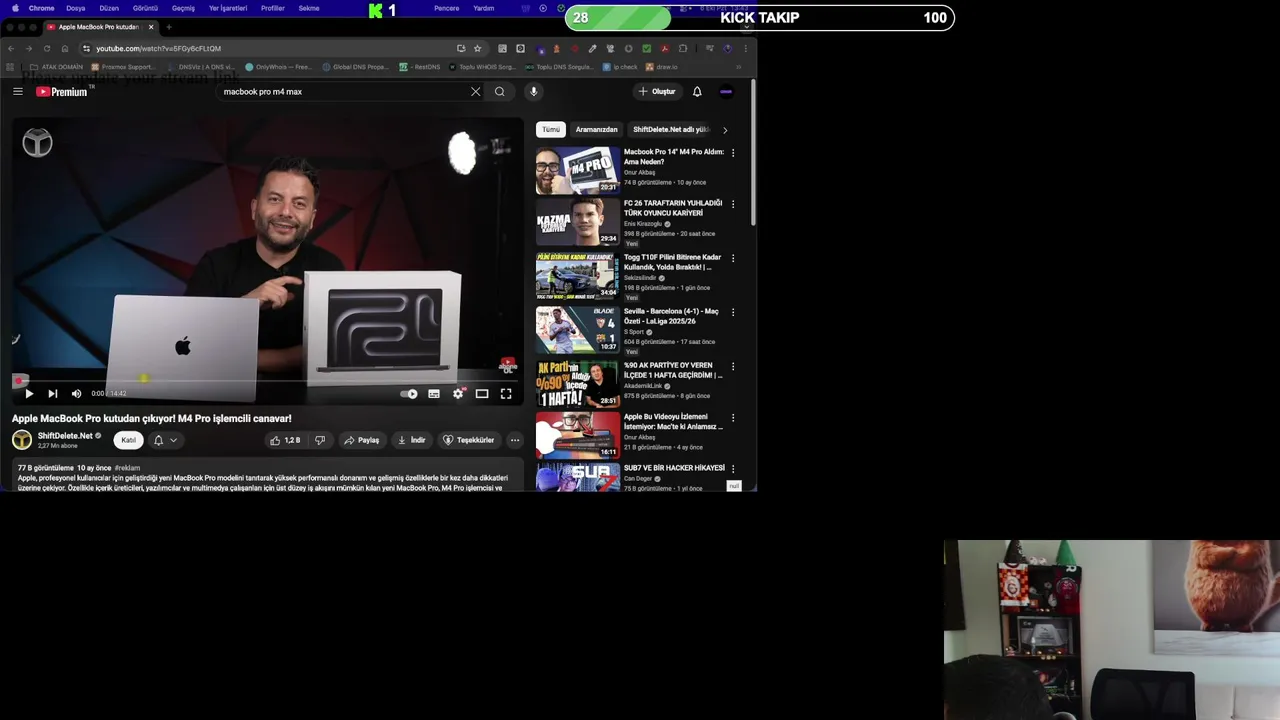Image resolution: width=1280 pixels, height=720 pixels.
Task: Open the Profiller menu
Action: tap(273, 8)
